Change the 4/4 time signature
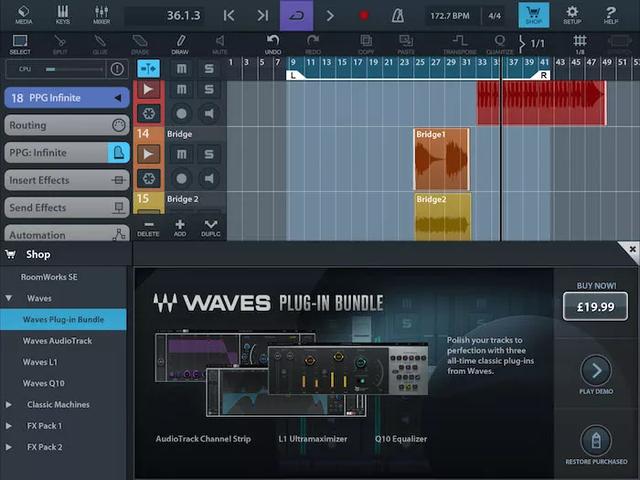Screen dimensions: 640x480 [x=494, y=16]
